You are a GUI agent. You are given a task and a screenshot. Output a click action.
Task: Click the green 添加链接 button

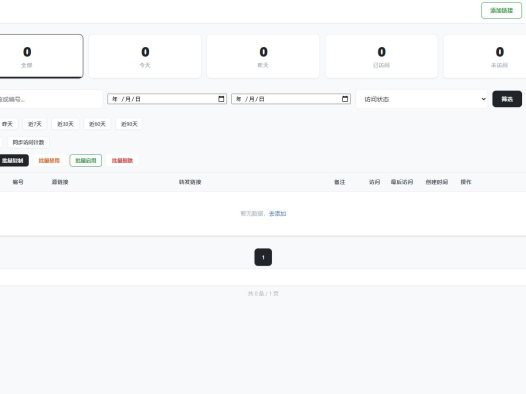tap(502, 10)
